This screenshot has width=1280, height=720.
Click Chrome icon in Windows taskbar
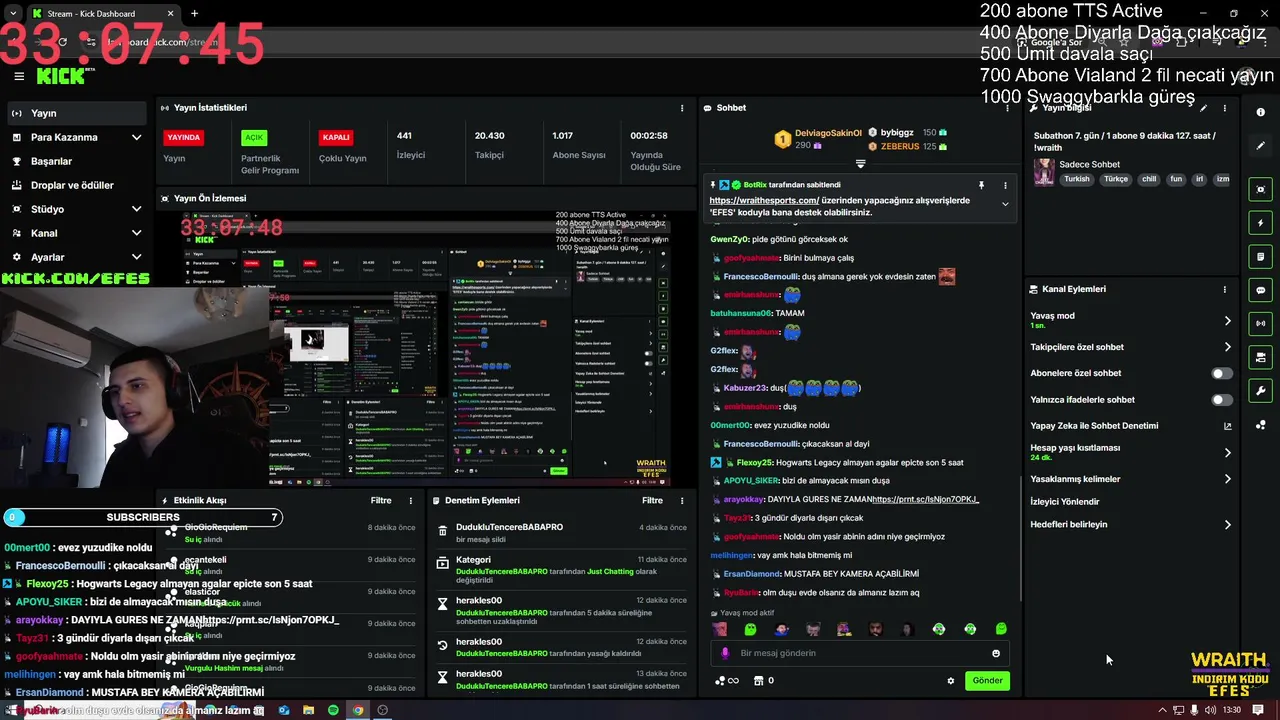point(358,710)
